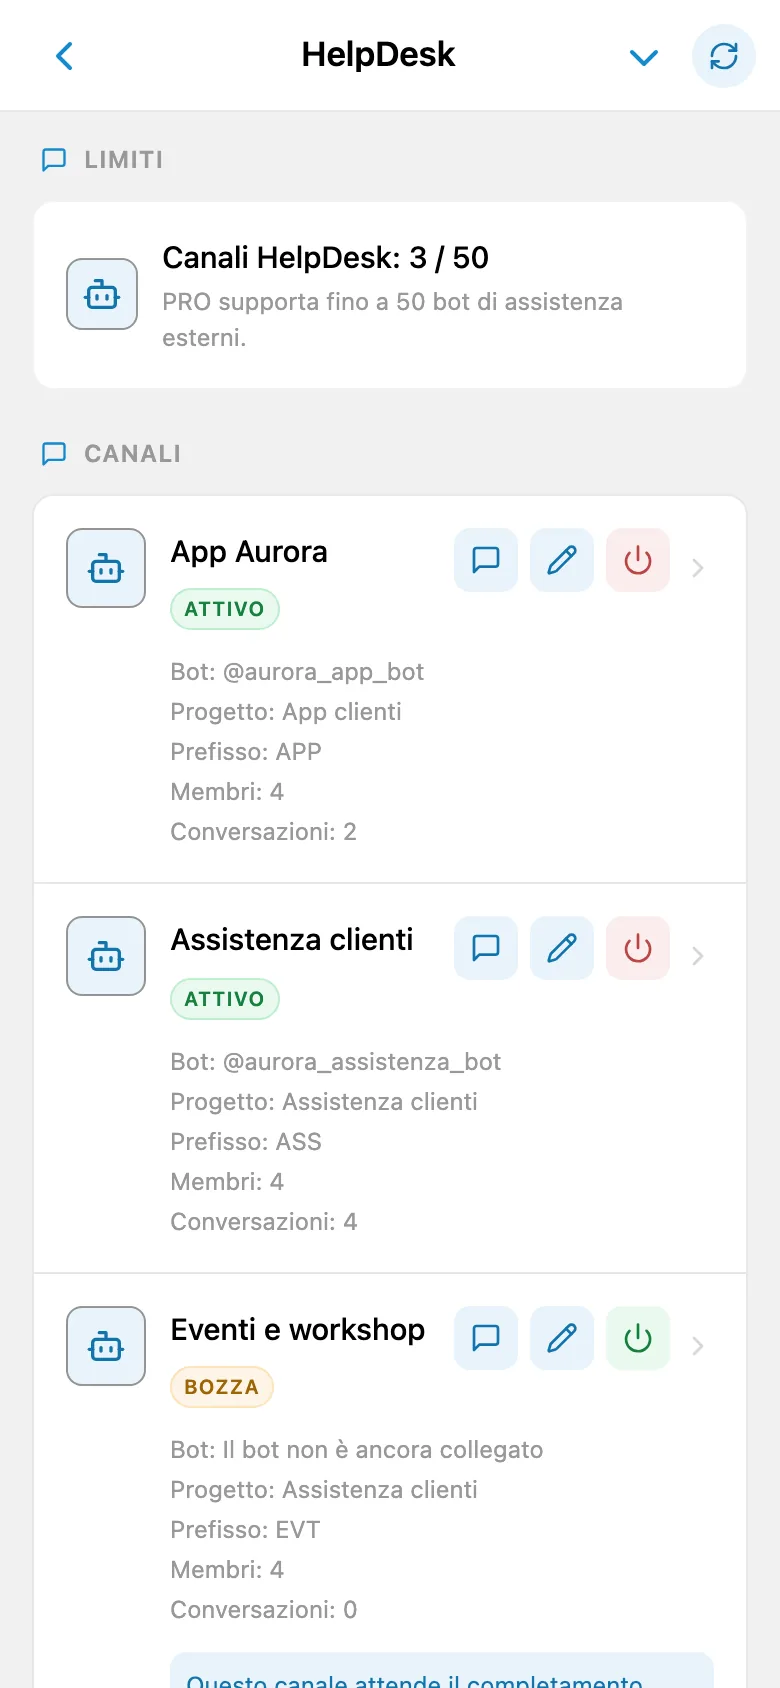The image size is (780, 1688).
Task: Expand App Aurora details with chevron
Action: (698, 568)
